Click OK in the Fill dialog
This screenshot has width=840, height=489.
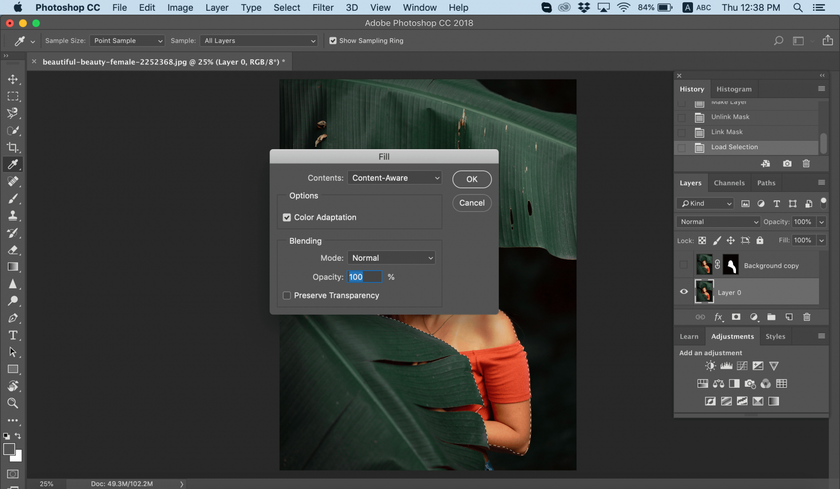click(471, 179)
